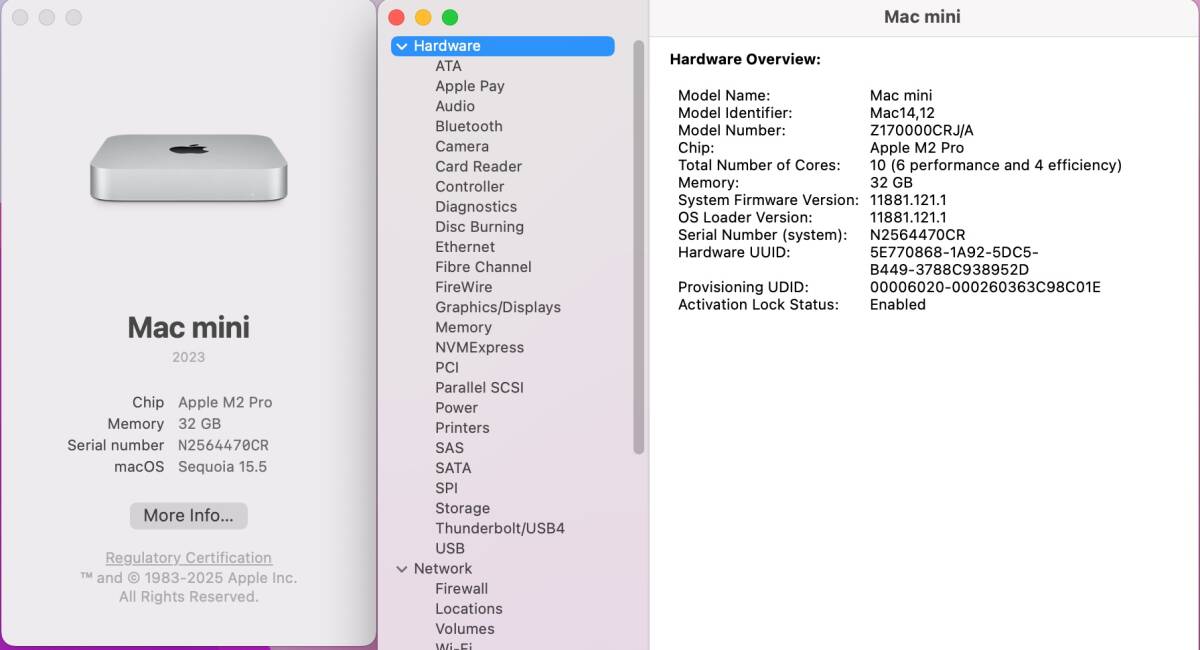This screenshot has height=650, width=1200.
Task: Click the Chip value in Hardware Overview
Action: pos(917,148)
